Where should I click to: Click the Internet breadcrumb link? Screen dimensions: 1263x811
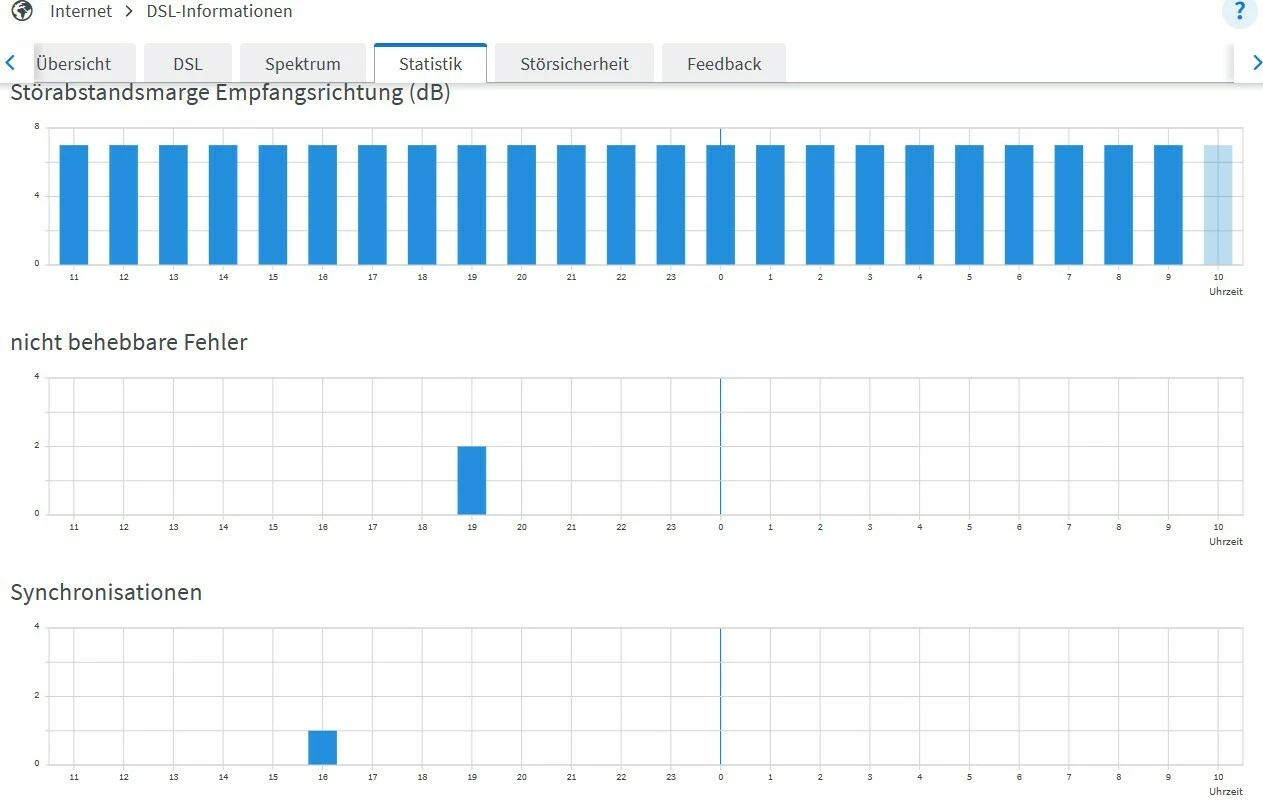tap(81, 12)
